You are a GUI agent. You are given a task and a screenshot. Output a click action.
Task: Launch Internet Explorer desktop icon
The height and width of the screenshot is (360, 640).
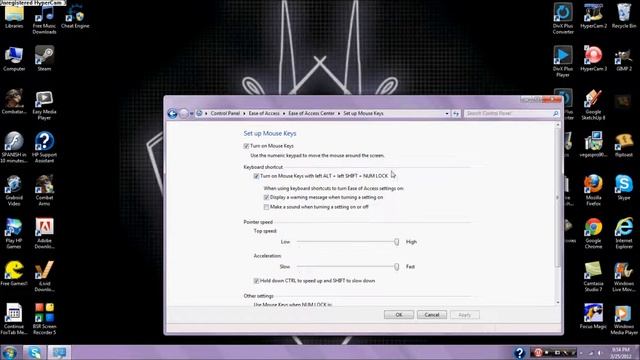(x=624, y=233)
